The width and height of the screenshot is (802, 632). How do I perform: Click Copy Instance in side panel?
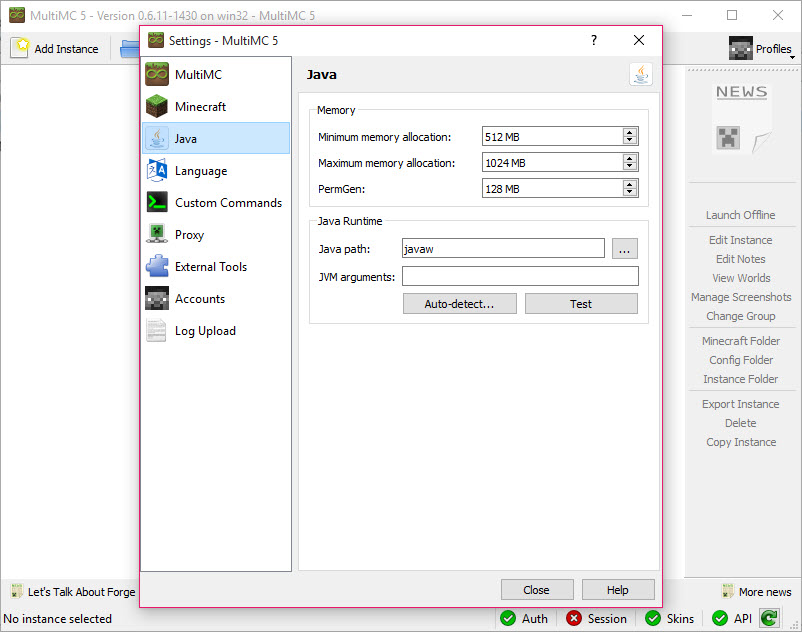coord(741,442)
